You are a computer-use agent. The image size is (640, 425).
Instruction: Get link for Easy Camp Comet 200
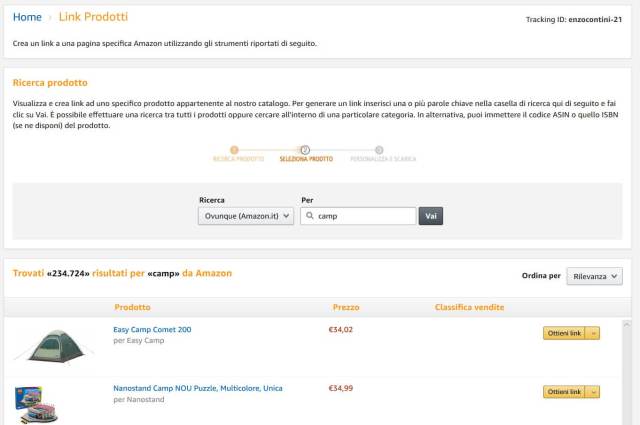point(563,334)
